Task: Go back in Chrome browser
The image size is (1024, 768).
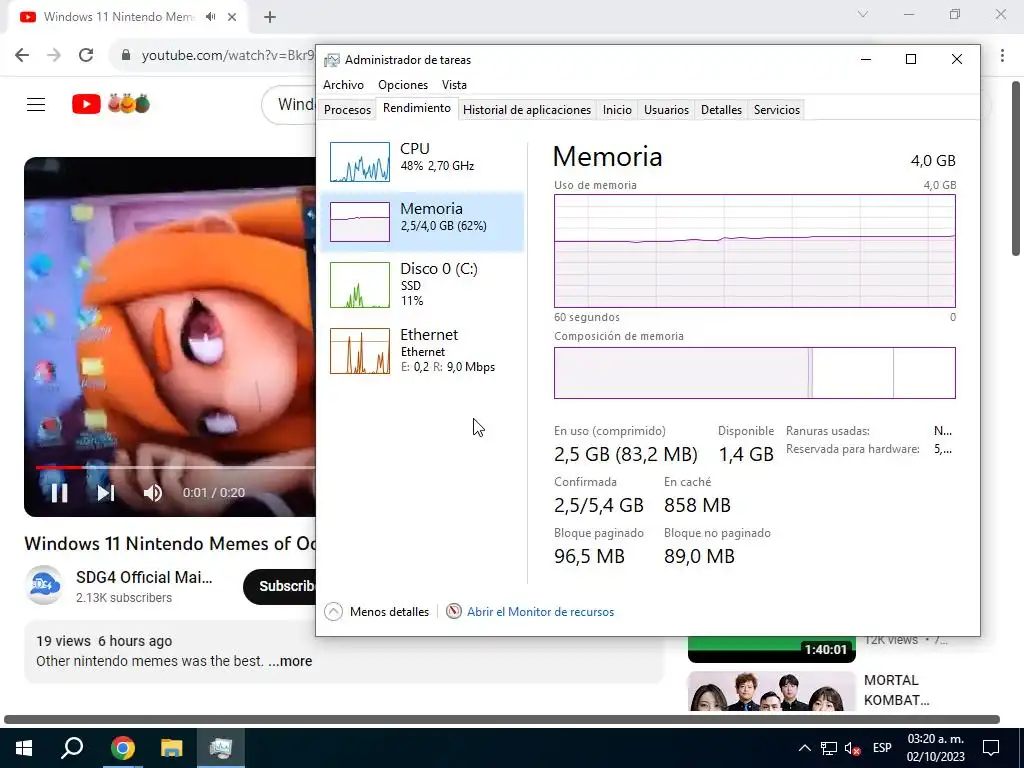Action: [22, 55]
